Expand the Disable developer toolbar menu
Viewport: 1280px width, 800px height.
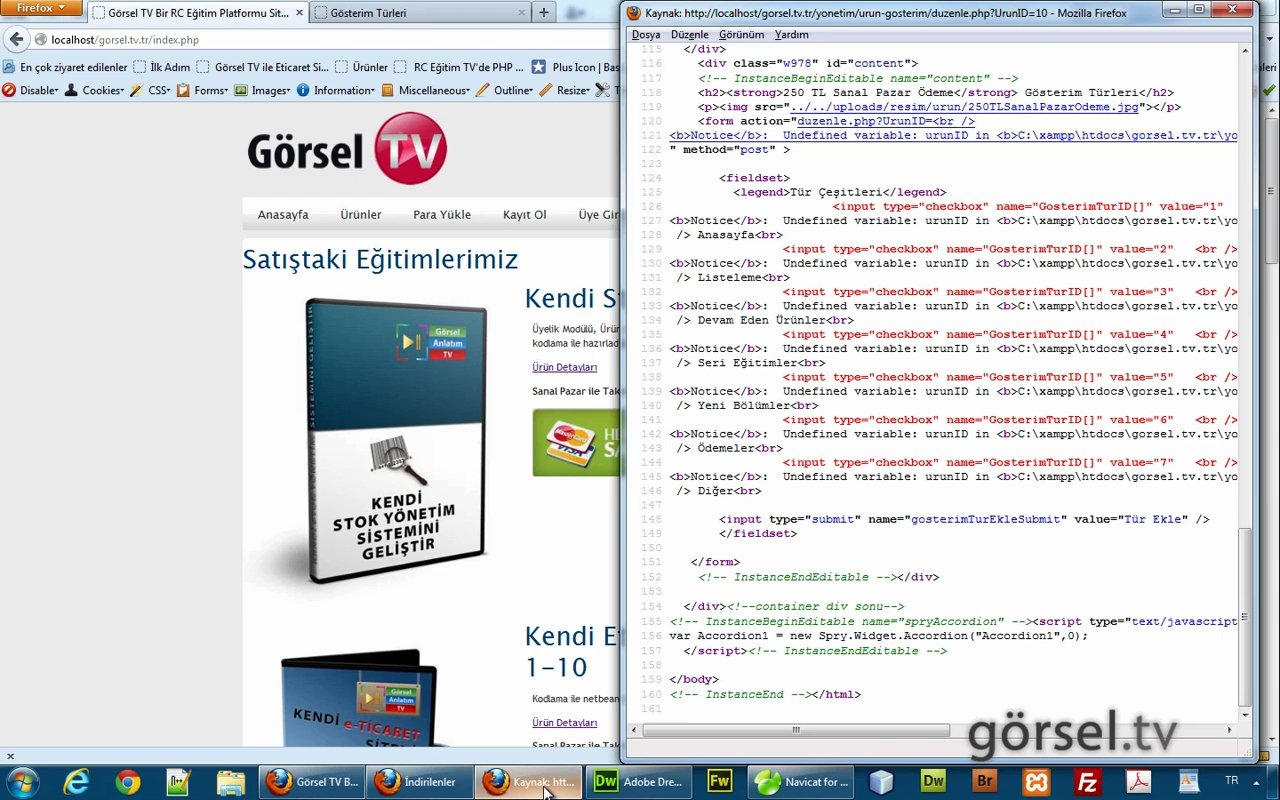(31, 90)
